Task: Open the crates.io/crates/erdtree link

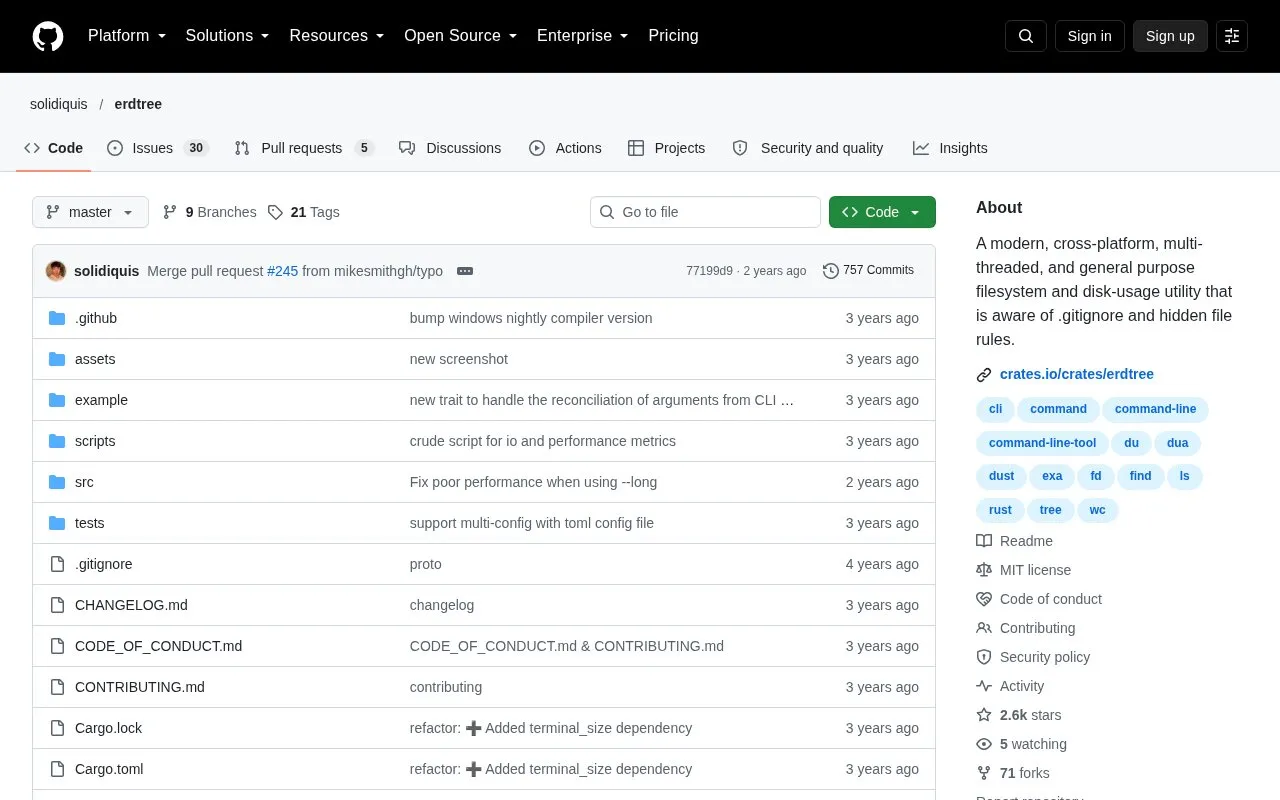Action: 1077,374
